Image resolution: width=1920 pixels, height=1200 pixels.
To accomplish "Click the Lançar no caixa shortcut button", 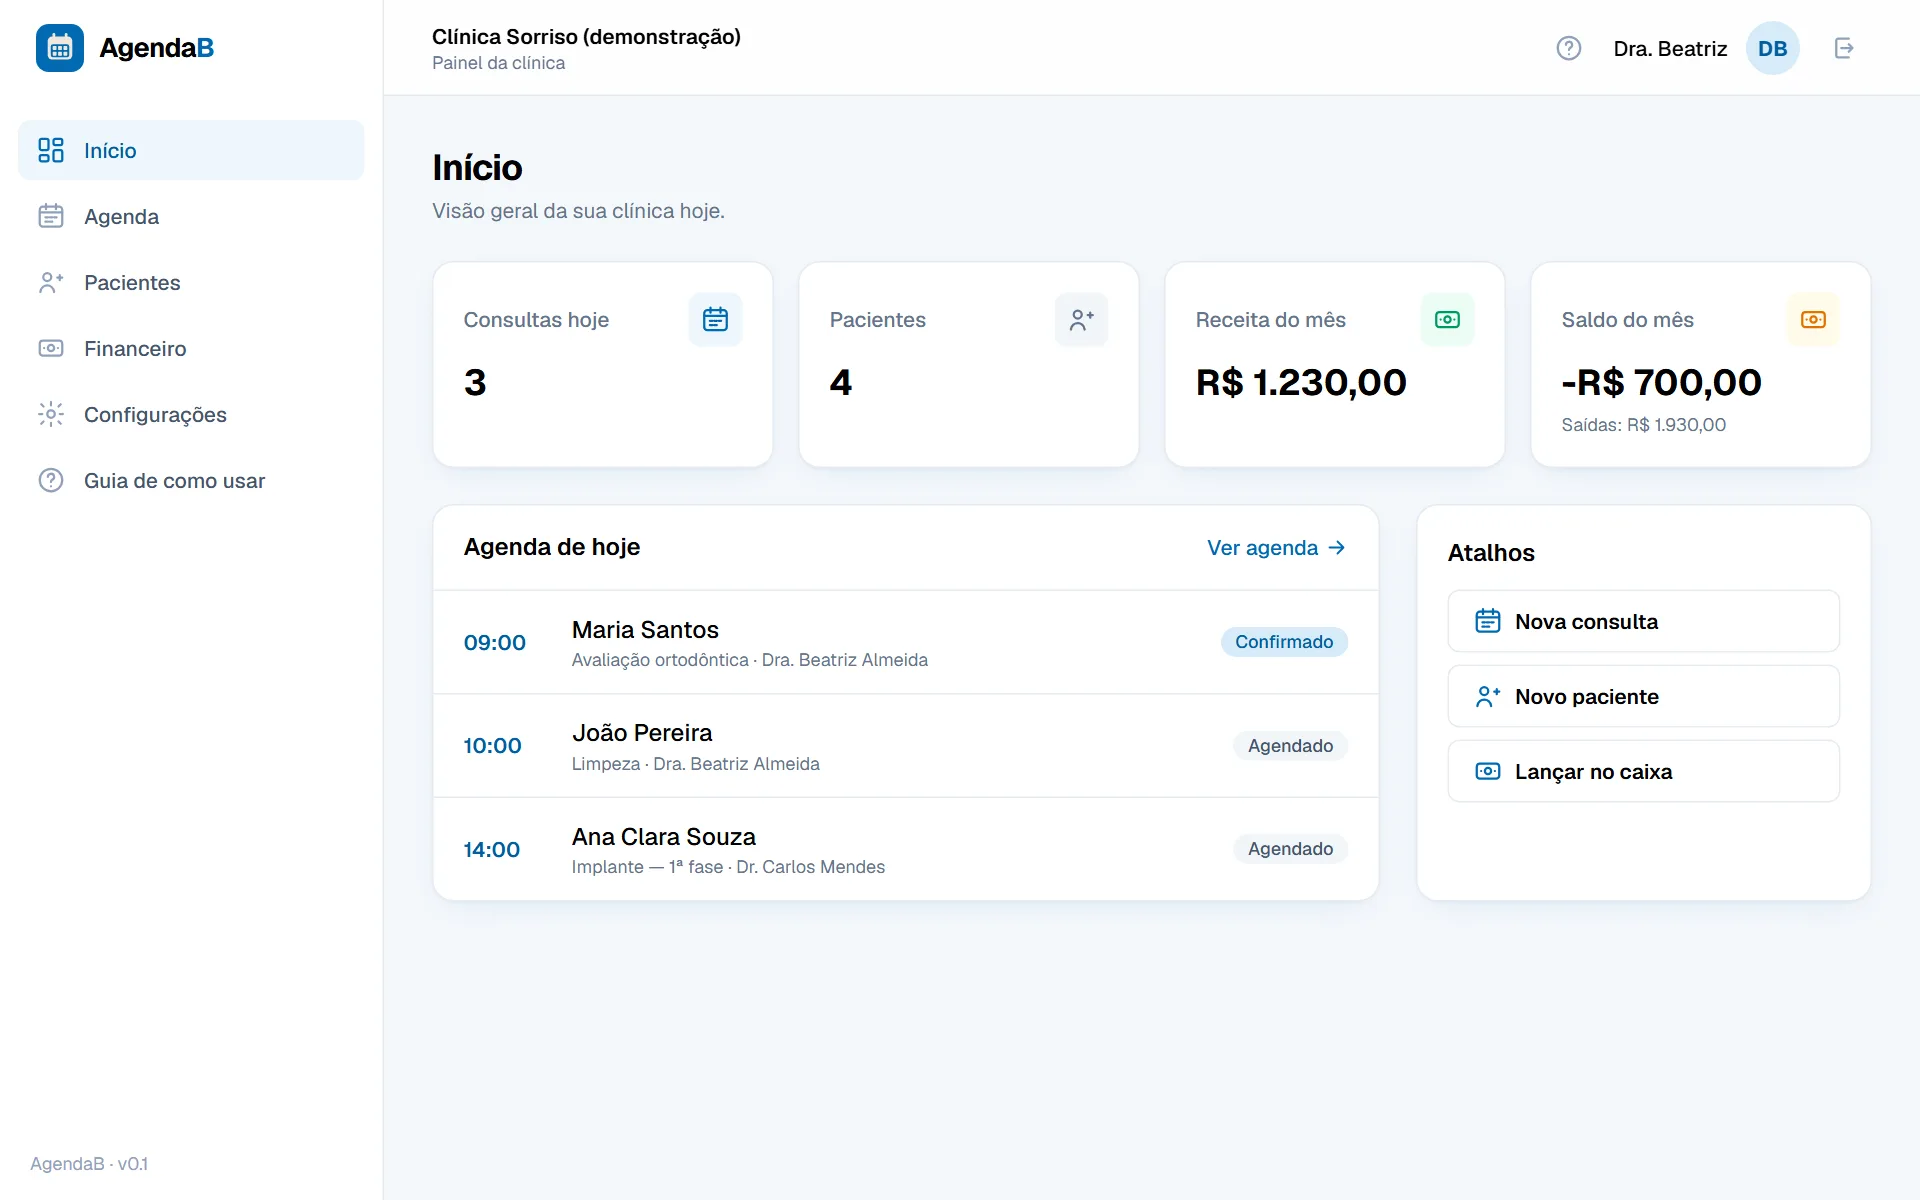I will pos(1643,771).
